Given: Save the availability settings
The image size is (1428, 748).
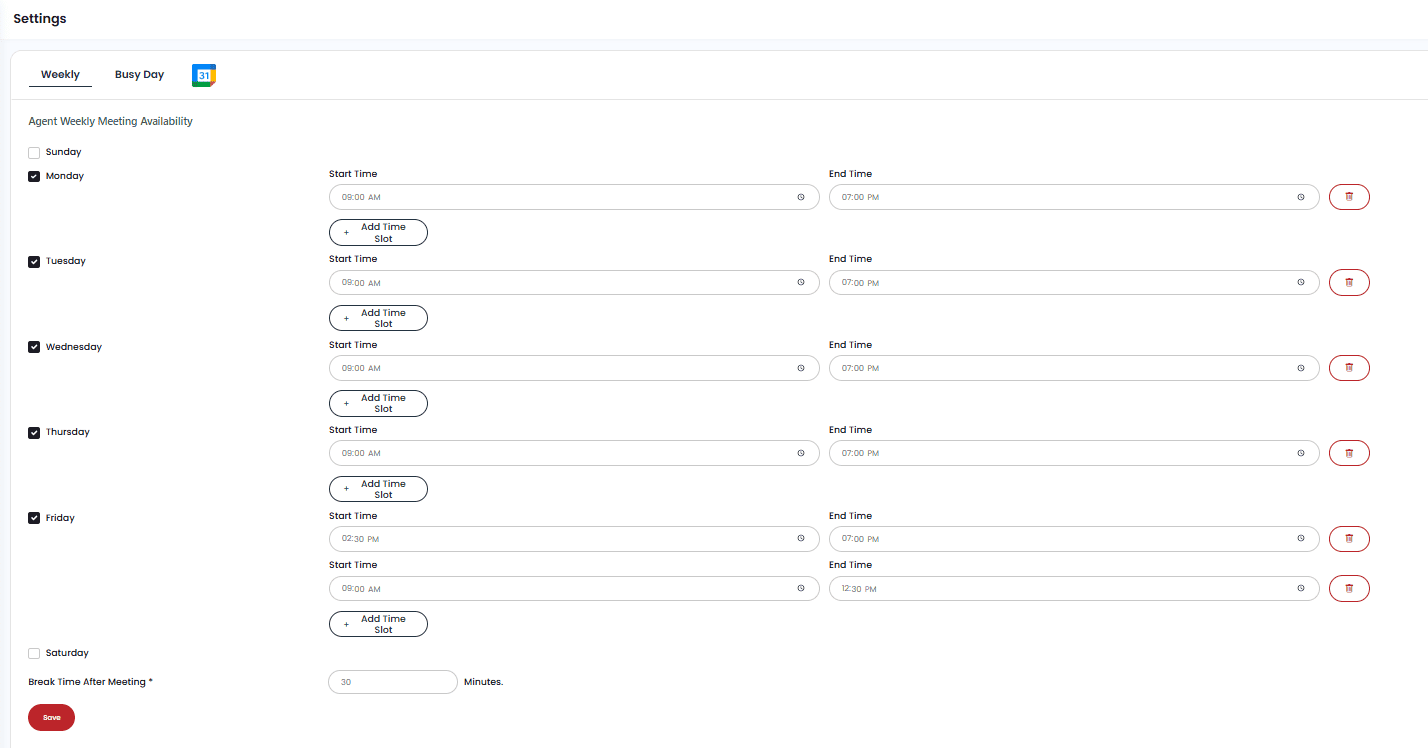Looking at the screenshot, I should click(x=51, y=717).
